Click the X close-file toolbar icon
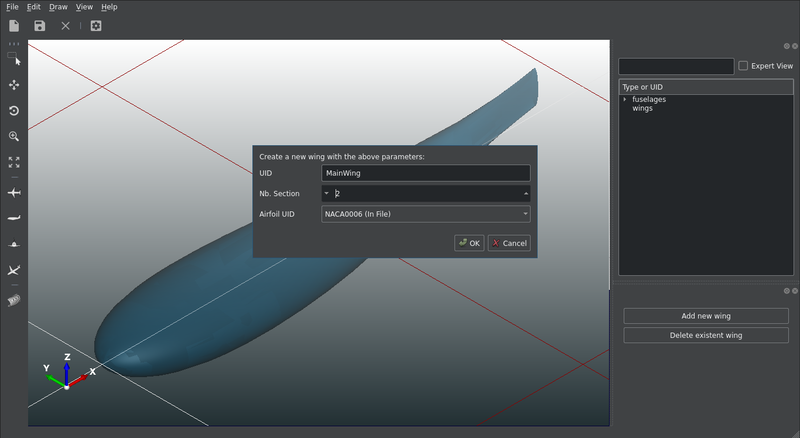 click(66, 26)
